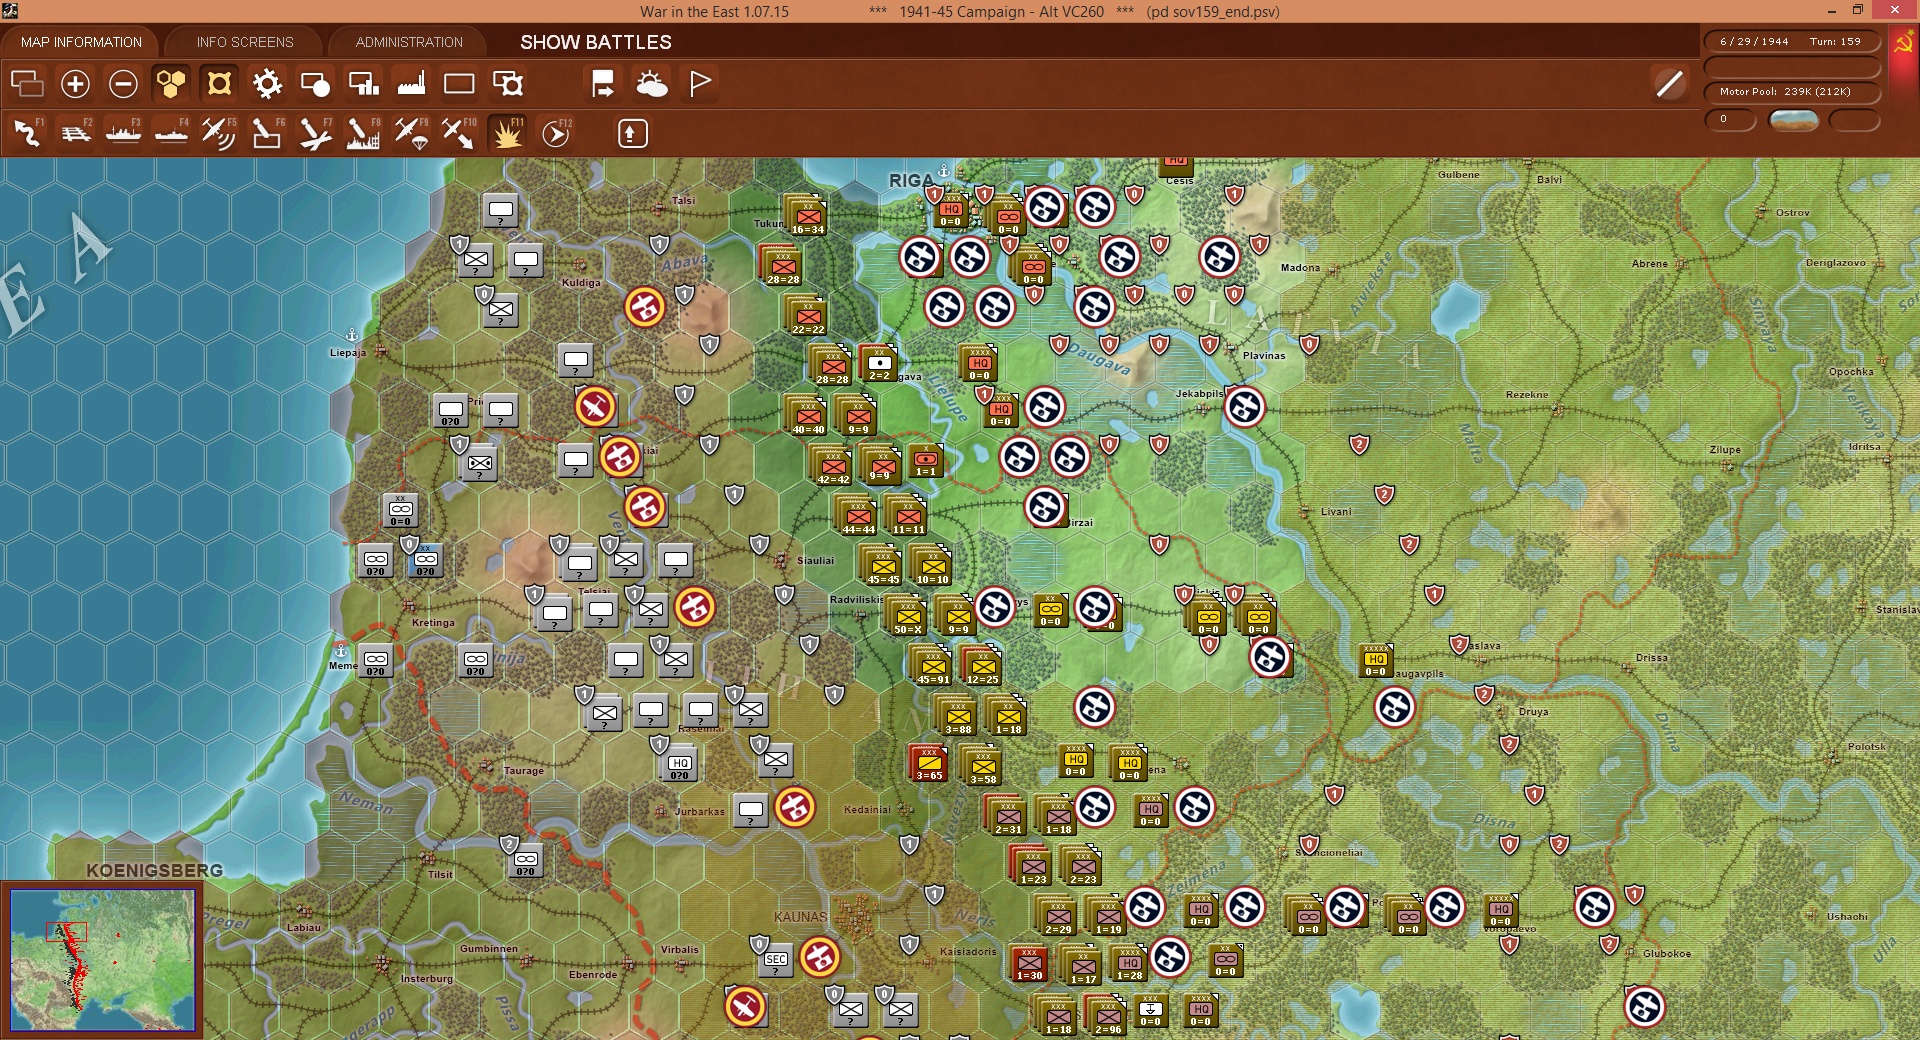Open the weather sun-and-cloud icon
The width and height of the screenshot is (1920, 1040).
[x=652, y=84]
